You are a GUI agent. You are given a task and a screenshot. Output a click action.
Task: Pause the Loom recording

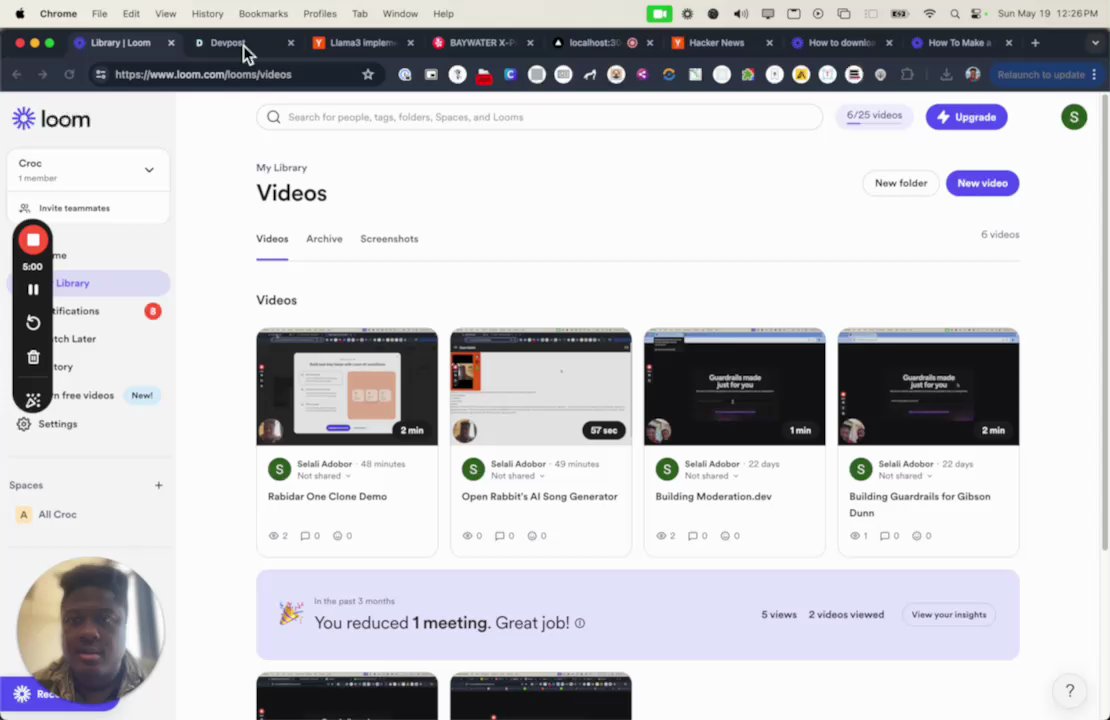tap(33, 290)
